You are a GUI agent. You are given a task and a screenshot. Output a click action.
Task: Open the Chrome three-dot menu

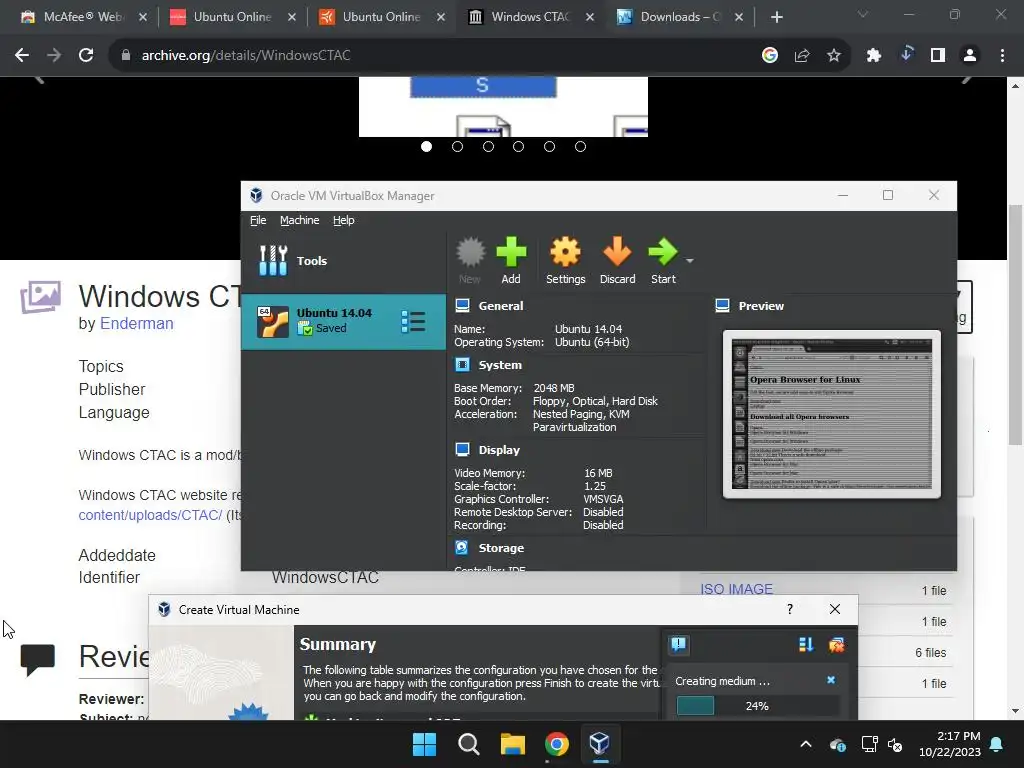pyautogui.click(x=1002, y=56)
